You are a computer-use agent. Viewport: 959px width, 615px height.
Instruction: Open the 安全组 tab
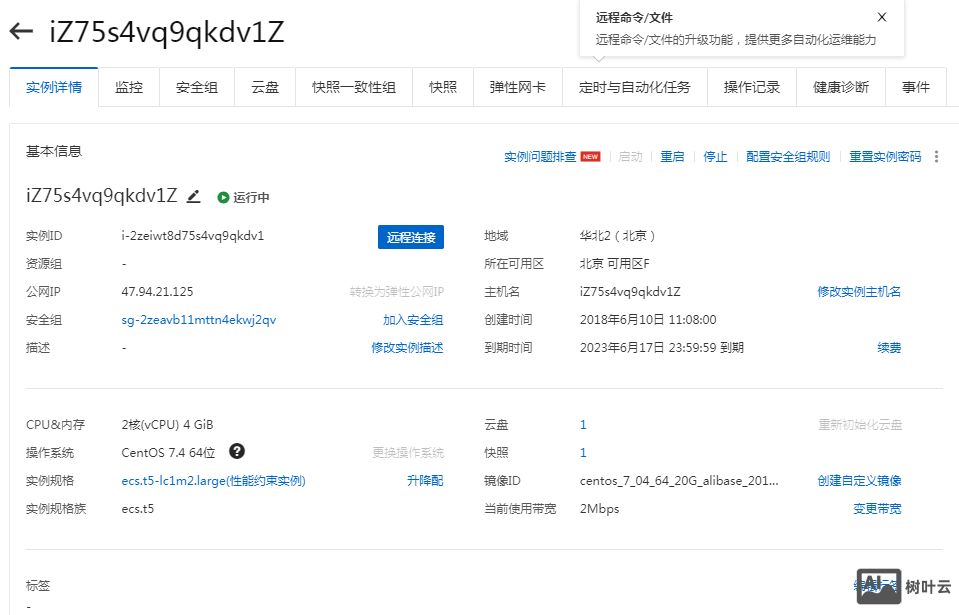point(196,87)
